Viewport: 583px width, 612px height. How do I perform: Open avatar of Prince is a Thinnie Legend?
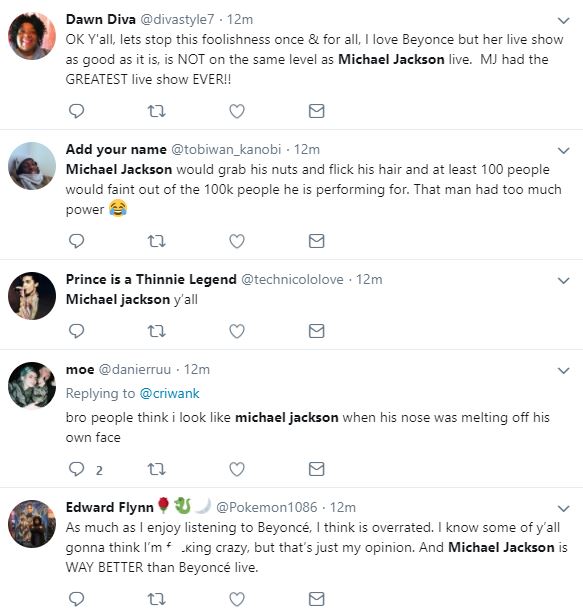(32, 296)
